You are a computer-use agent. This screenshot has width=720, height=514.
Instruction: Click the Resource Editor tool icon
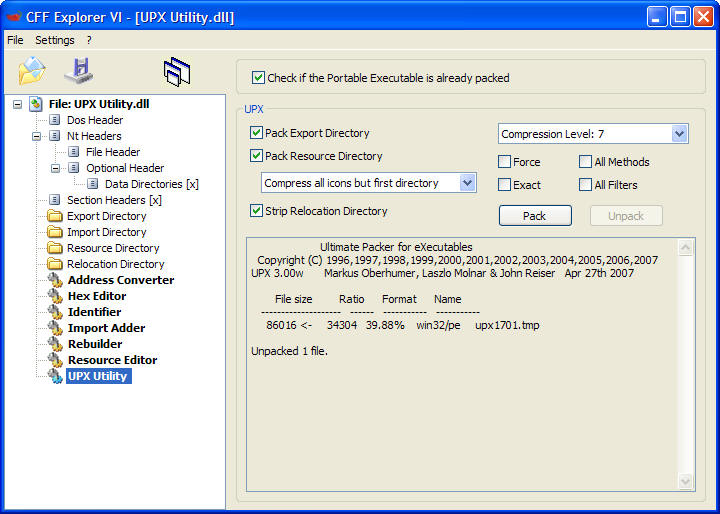(55, 360)
